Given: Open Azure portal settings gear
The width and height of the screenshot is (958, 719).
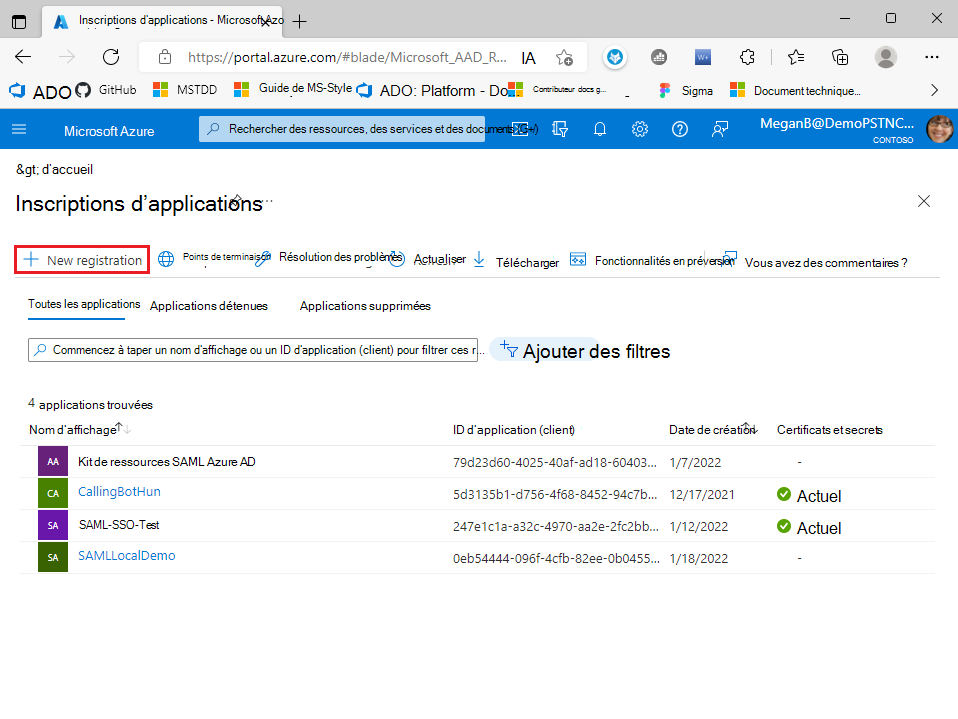Looking at the screenshot, I should coord(640,129).
